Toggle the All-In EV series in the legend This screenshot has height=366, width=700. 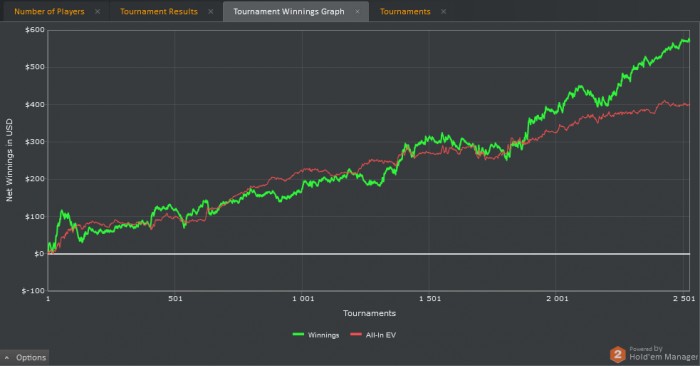tap(373, 335)
